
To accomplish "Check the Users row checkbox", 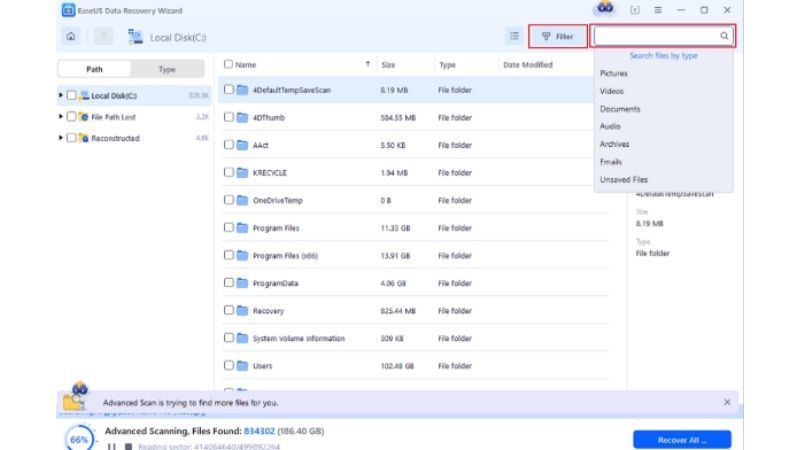I will [229, 365].
